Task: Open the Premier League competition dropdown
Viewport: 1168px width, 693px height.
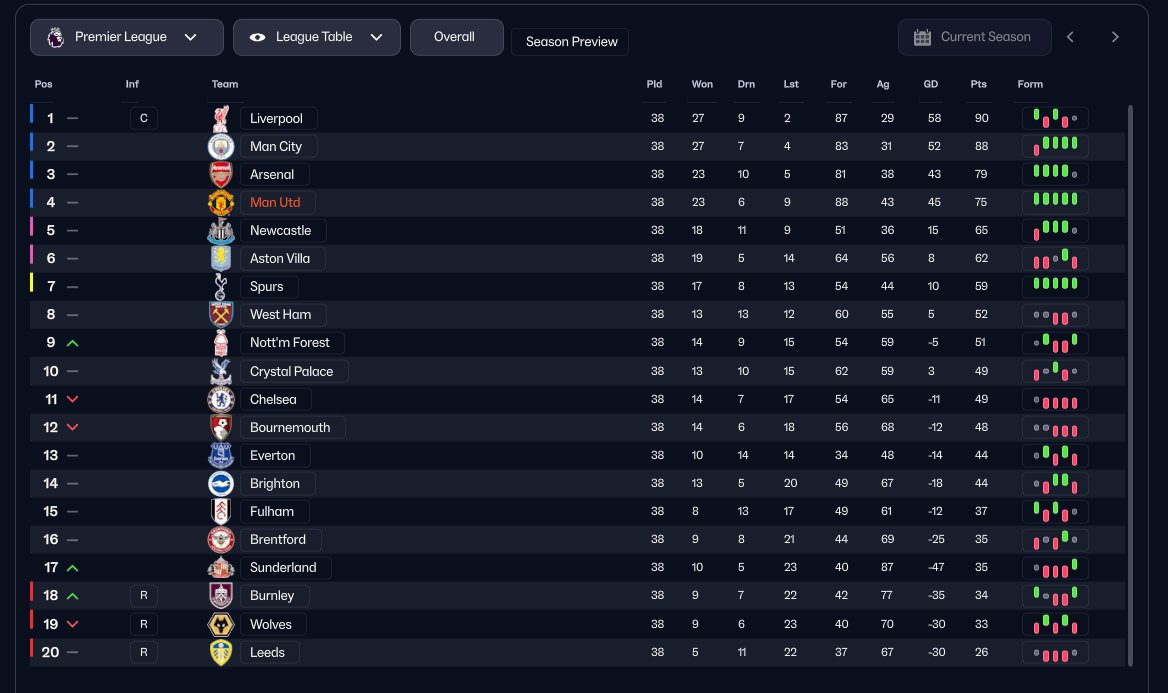Action: pyautogui.click(x=127, y=37)
